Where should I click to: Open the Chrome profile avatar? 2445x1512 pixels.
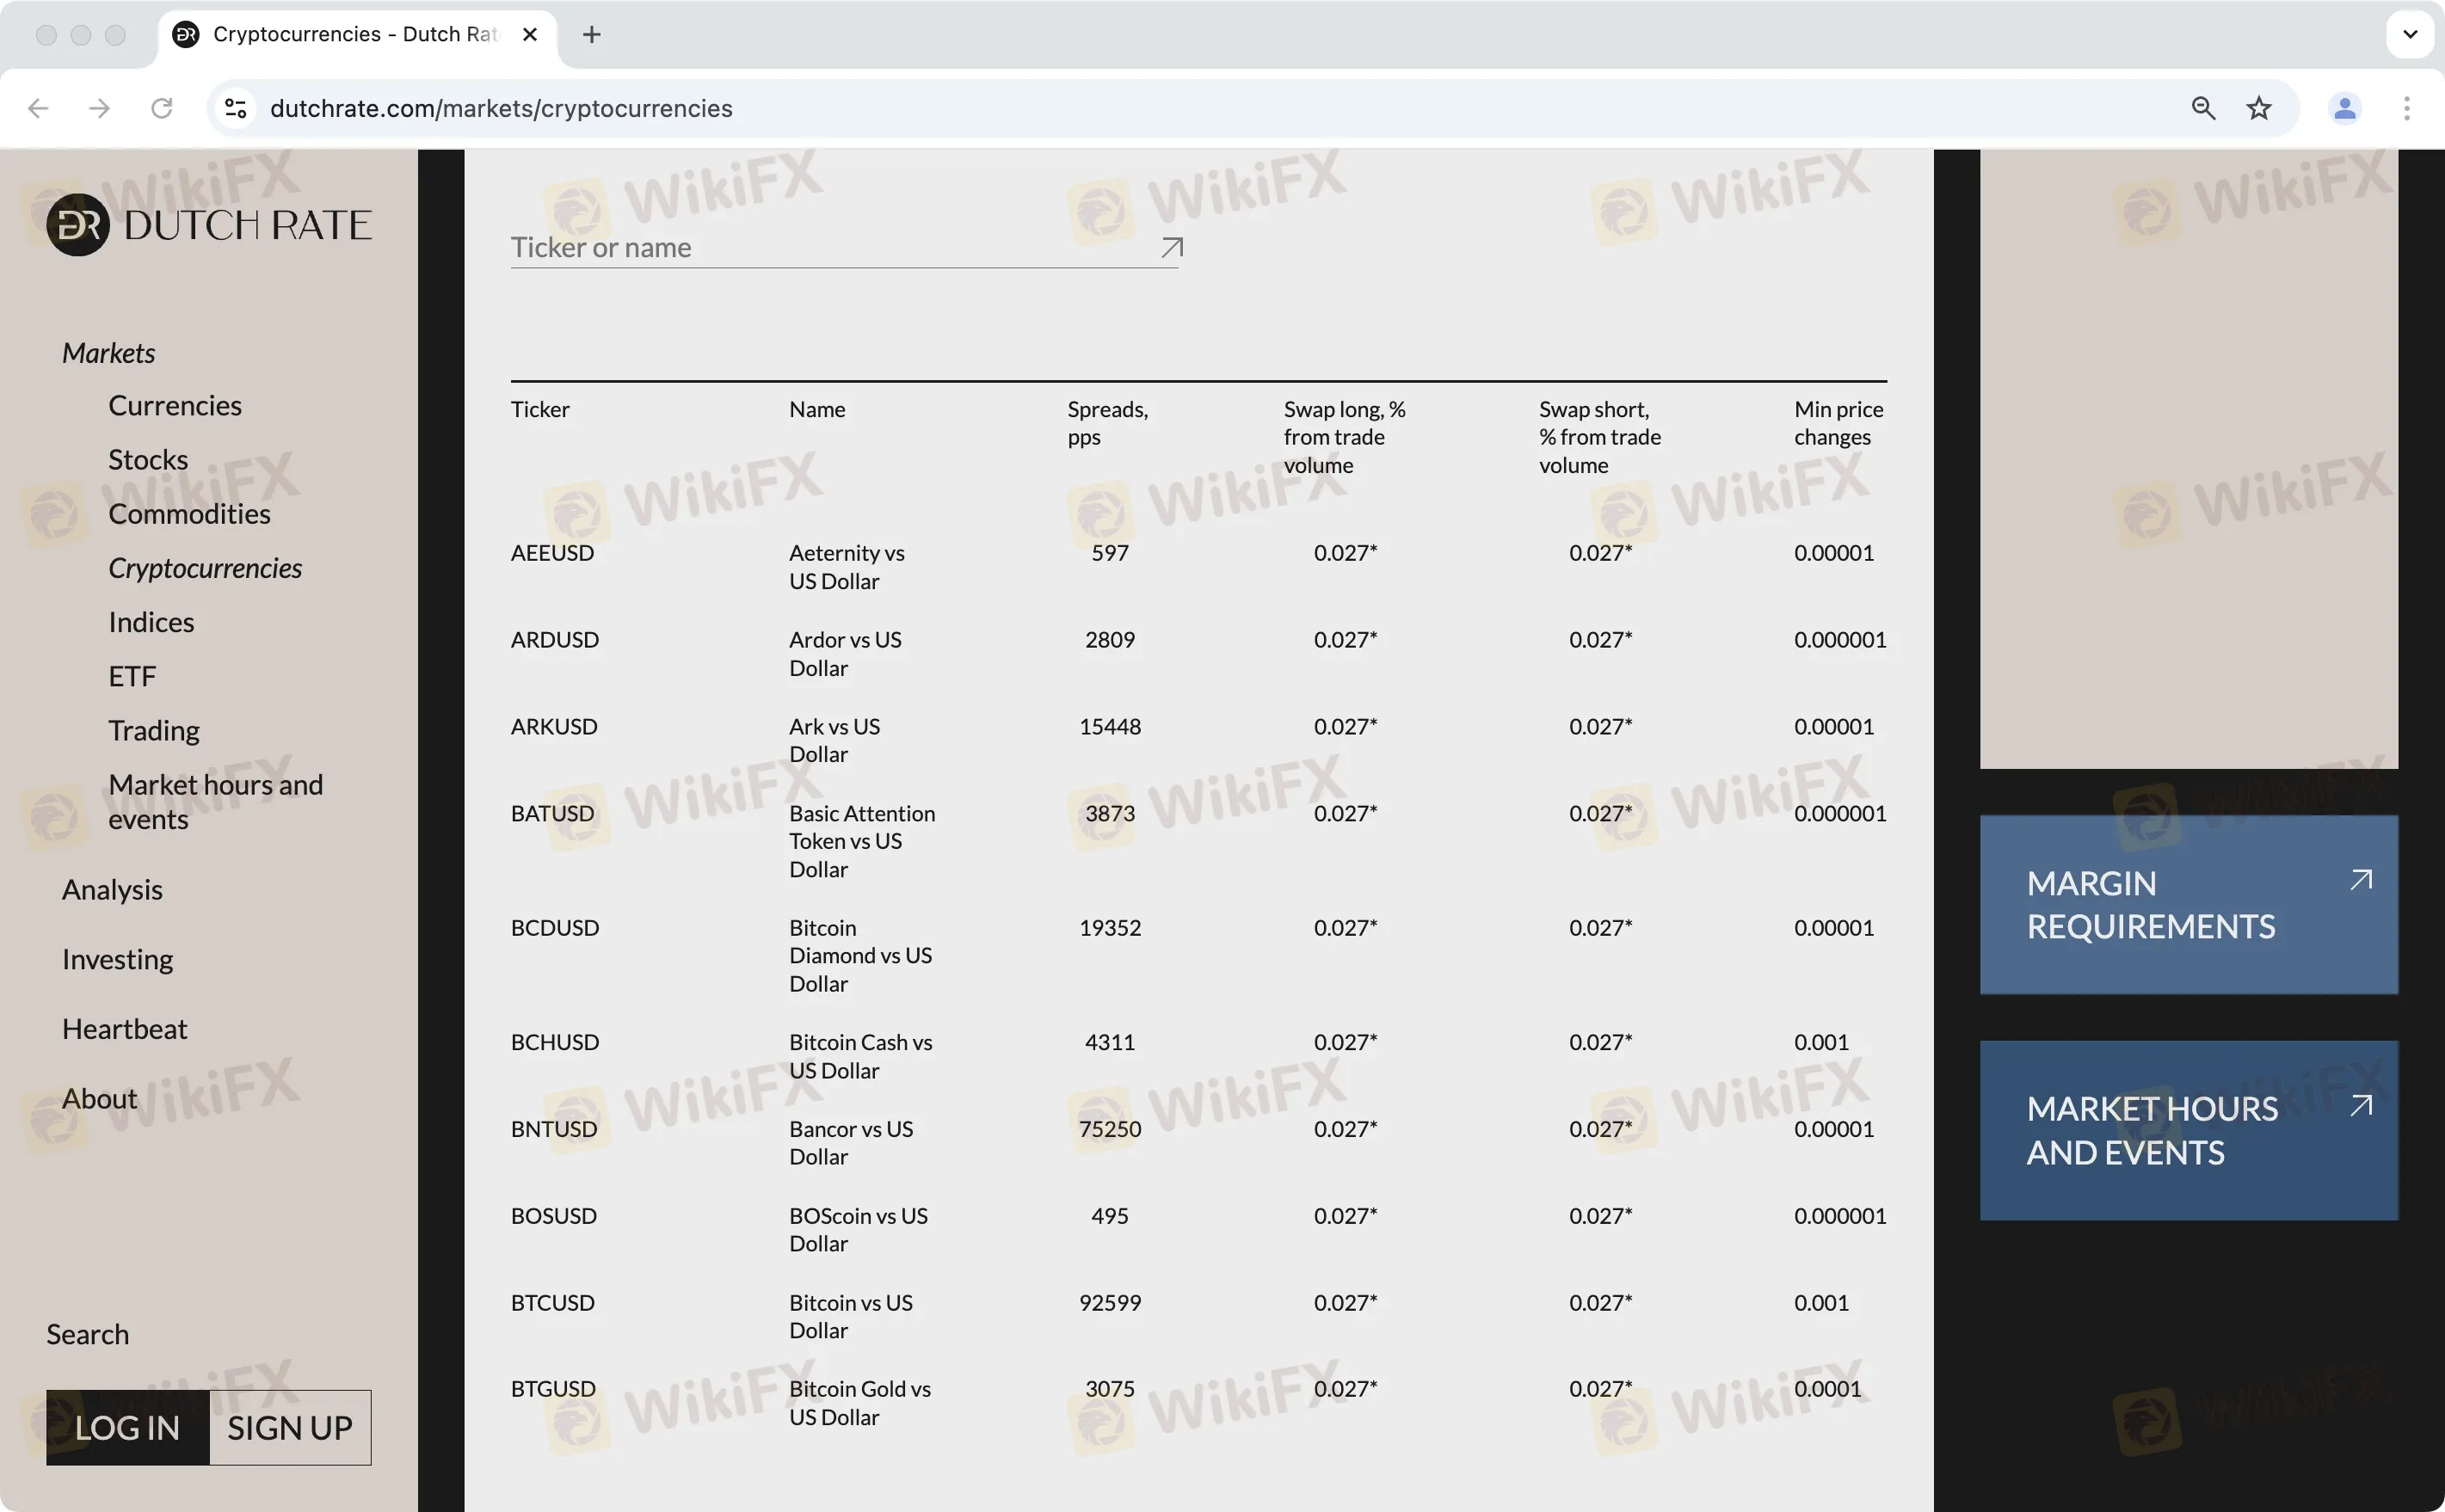(2344, 108)
